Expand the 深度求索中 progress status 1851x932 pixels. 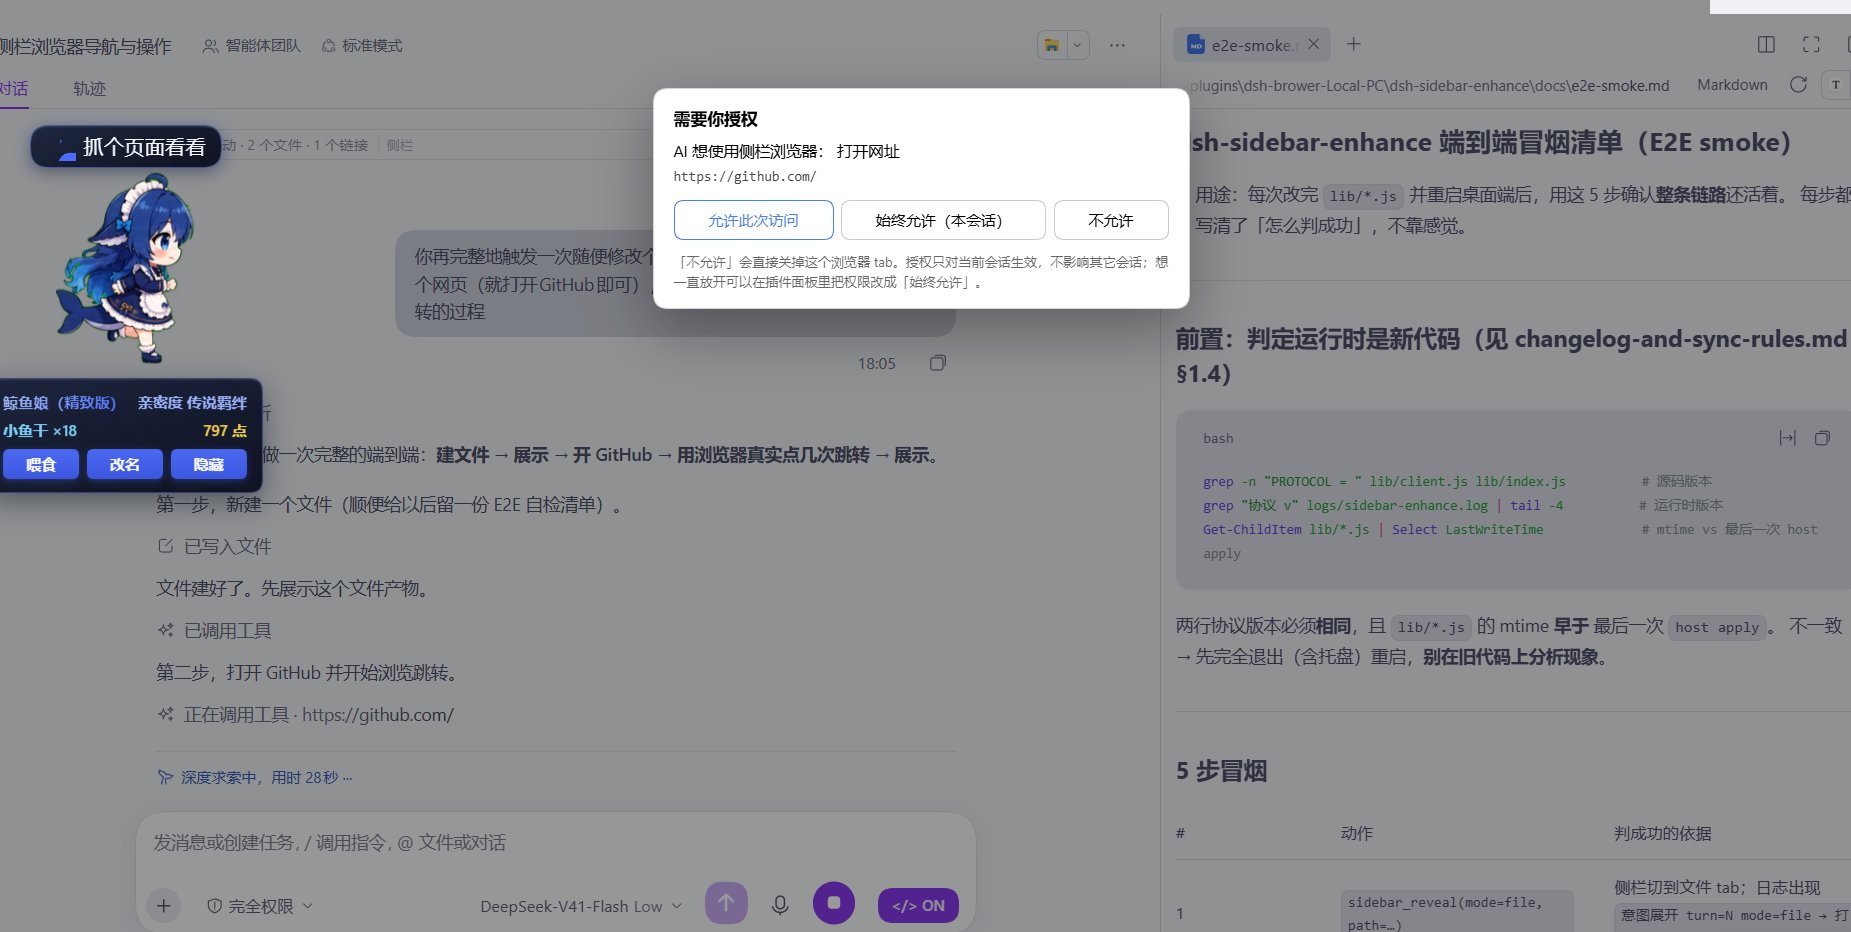(x=255, y=777)
